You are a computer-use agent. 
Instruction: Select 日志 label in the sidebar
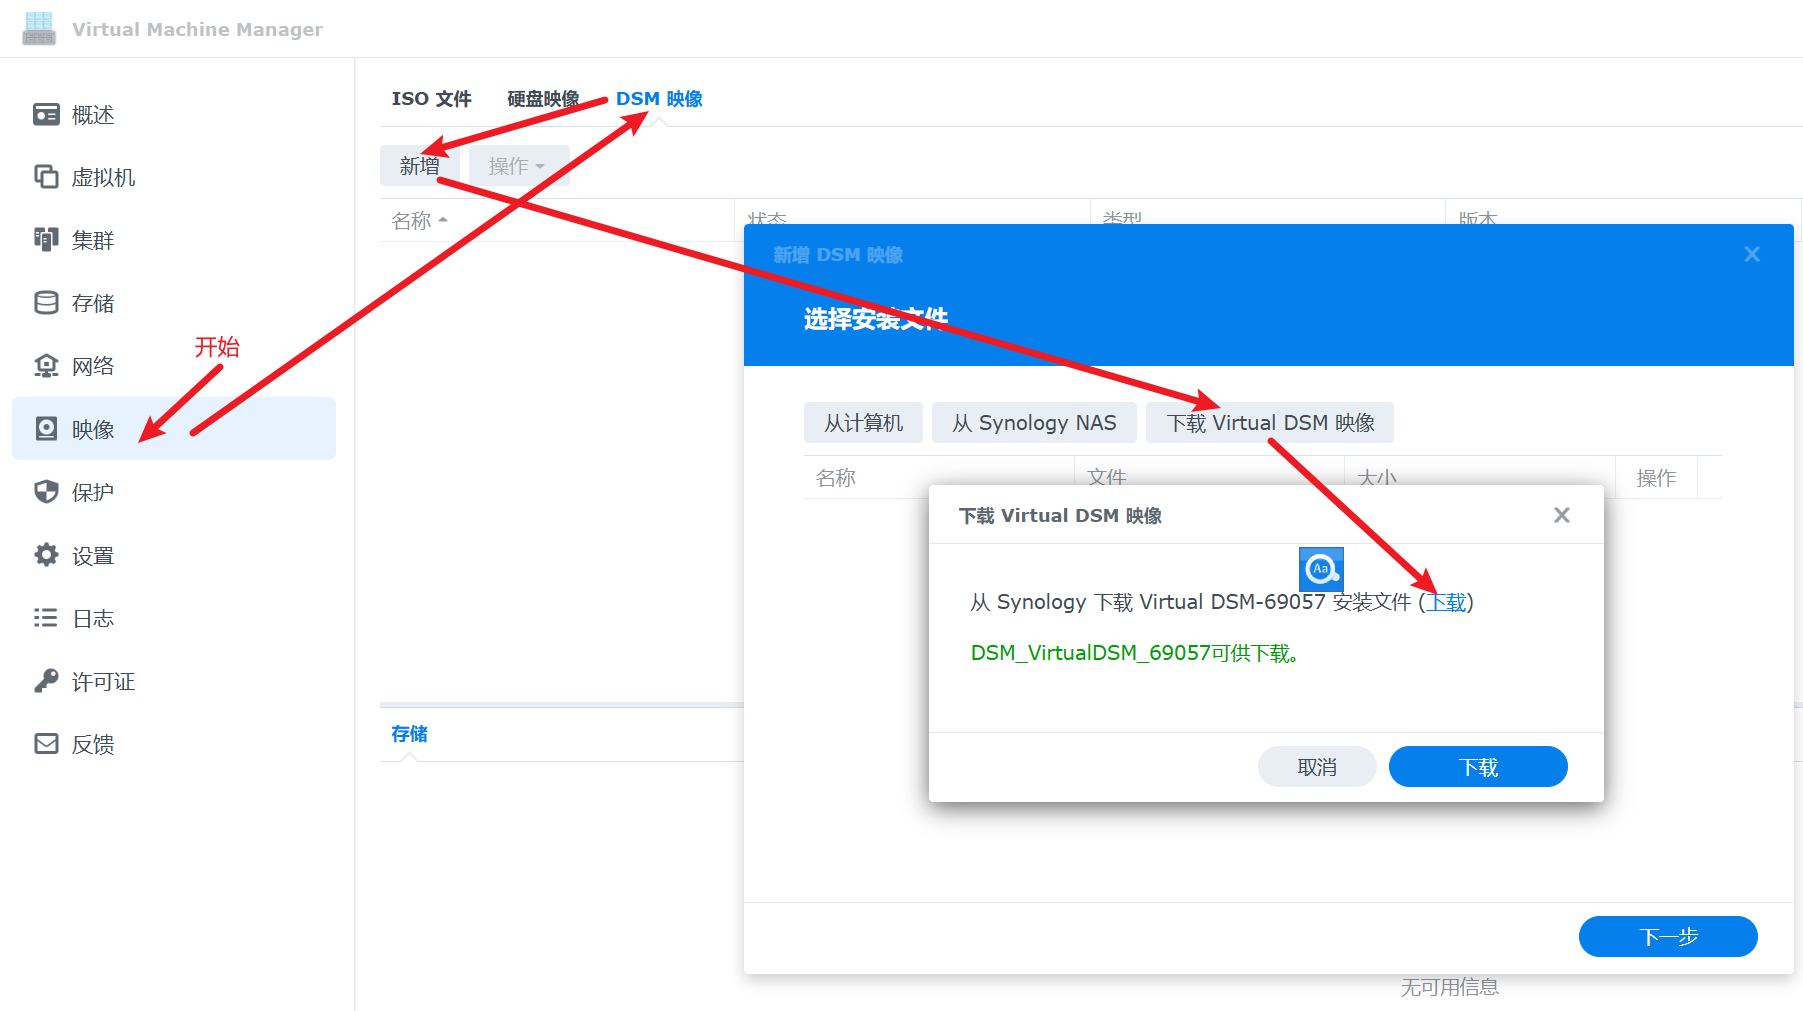(x=93, y=619)
